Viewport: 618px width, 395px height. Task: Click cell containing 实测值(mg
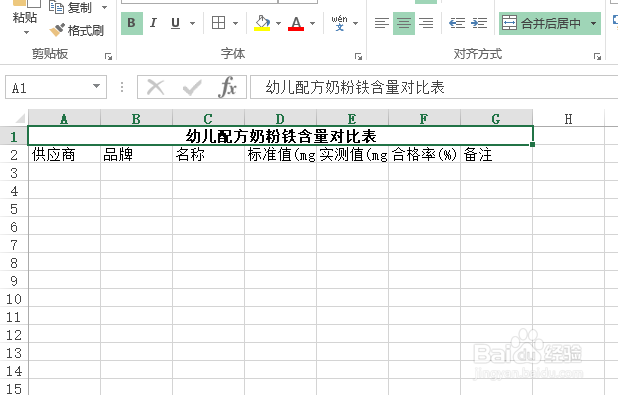coord(352,155)
